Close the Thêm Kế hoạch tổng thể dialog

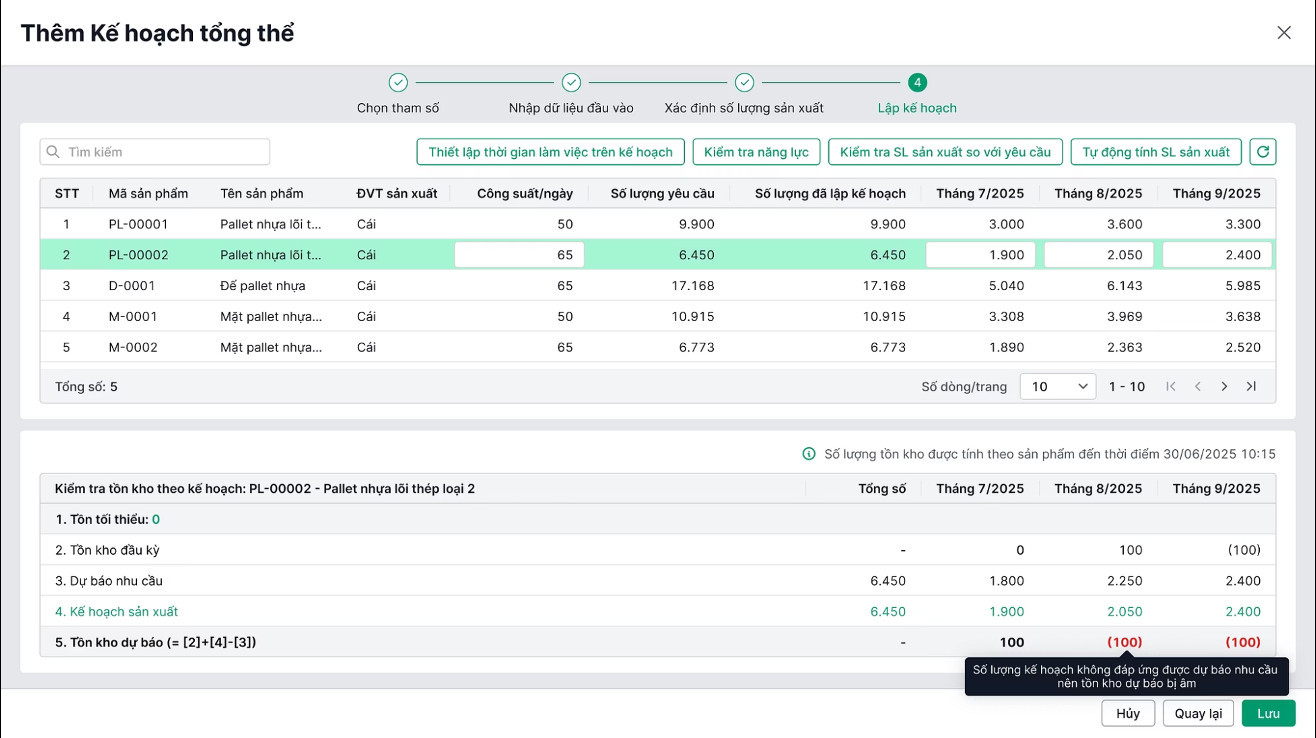coord(1284,33)
